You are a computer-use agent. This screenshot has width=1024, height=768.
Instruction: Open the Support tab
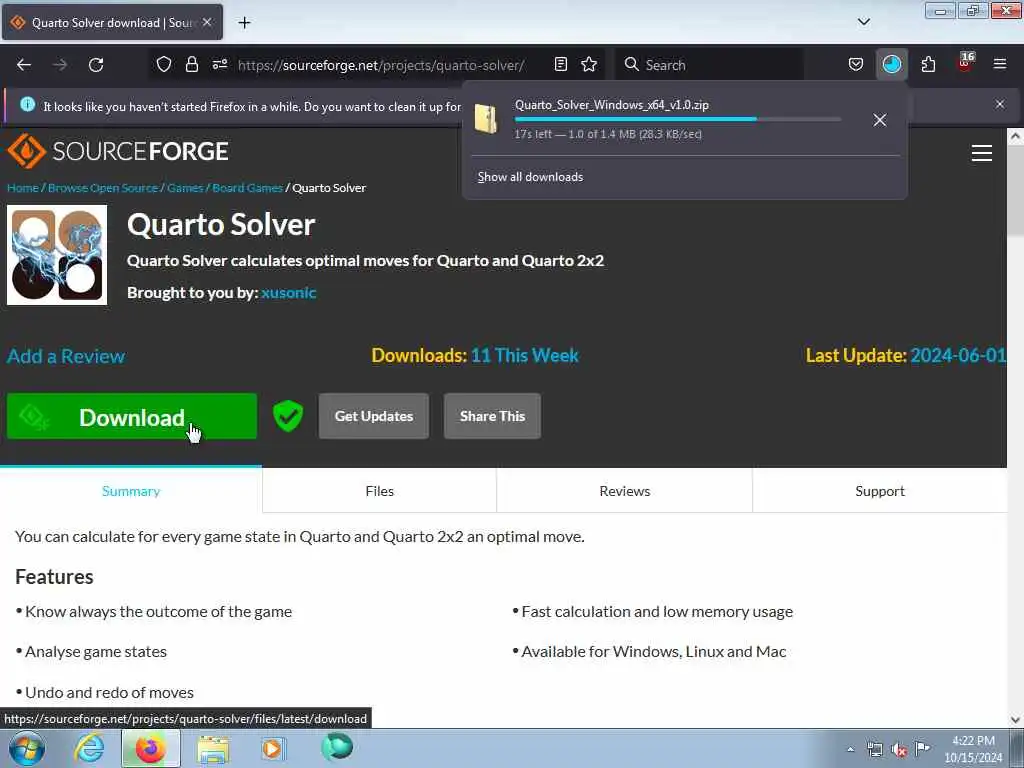[x=880, y=491]
